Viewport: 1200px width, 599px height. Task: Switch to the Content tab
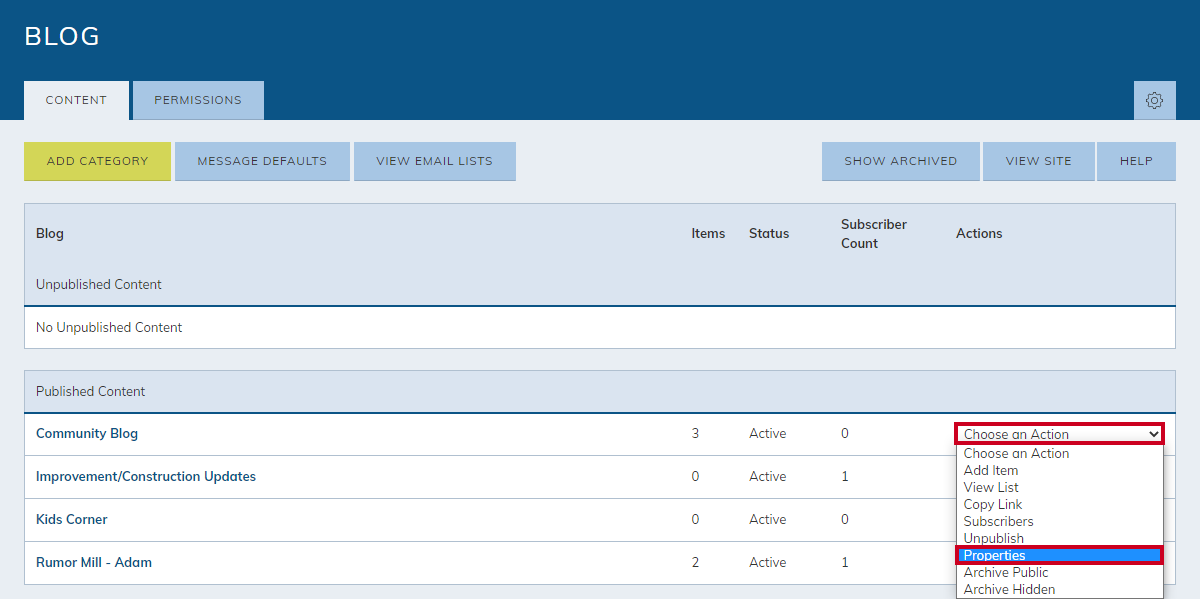pyautogui.click(x=76, y=101)
